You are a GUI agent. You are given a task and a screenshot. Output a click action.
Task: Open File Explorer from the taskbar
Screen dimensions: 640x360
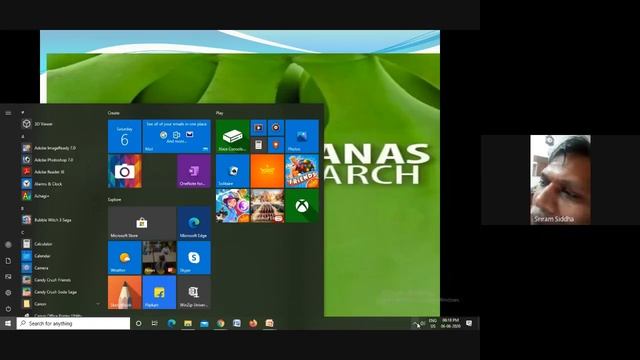tap(188, 323)
